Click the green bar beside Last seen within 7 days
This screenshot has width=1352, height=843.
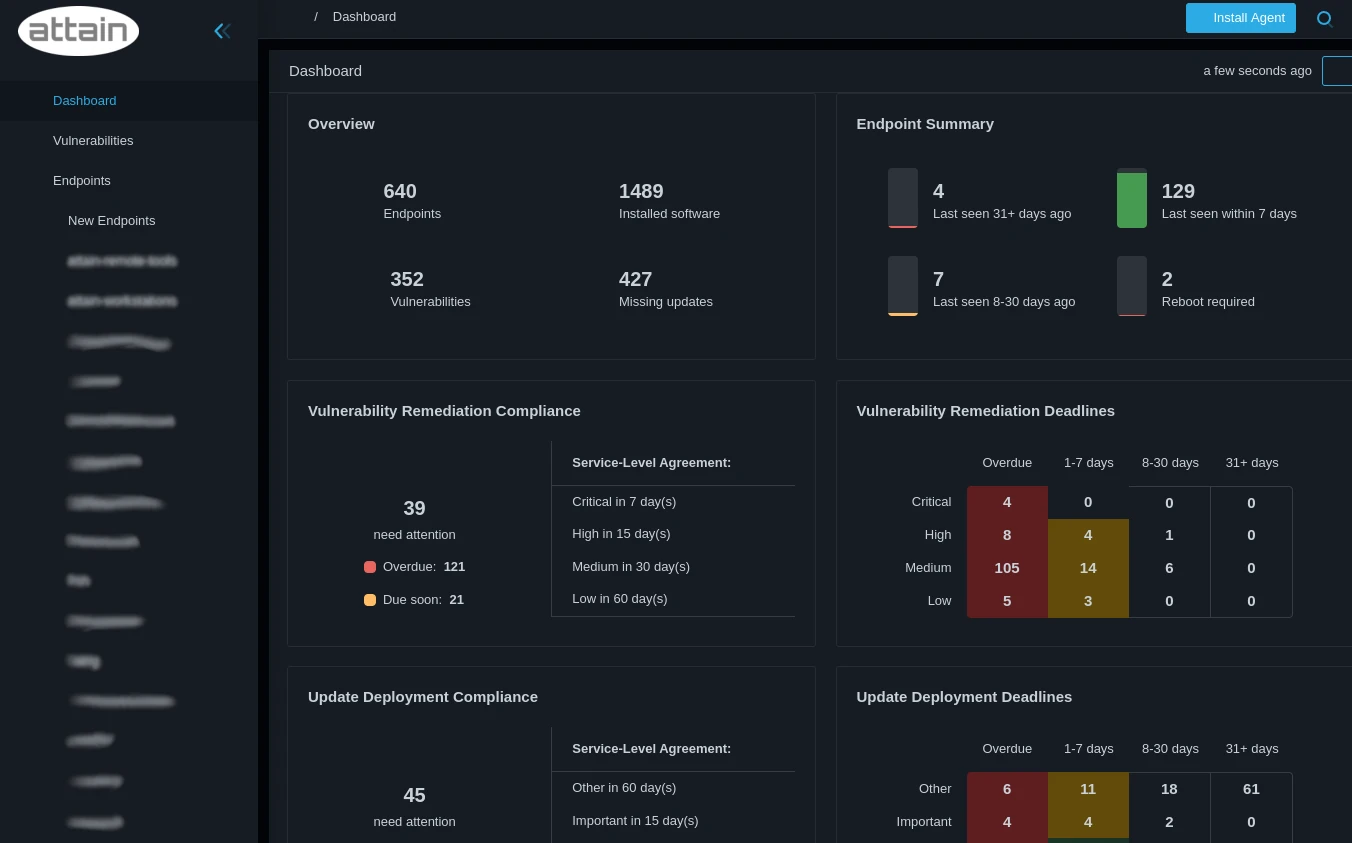point(1132,198)
